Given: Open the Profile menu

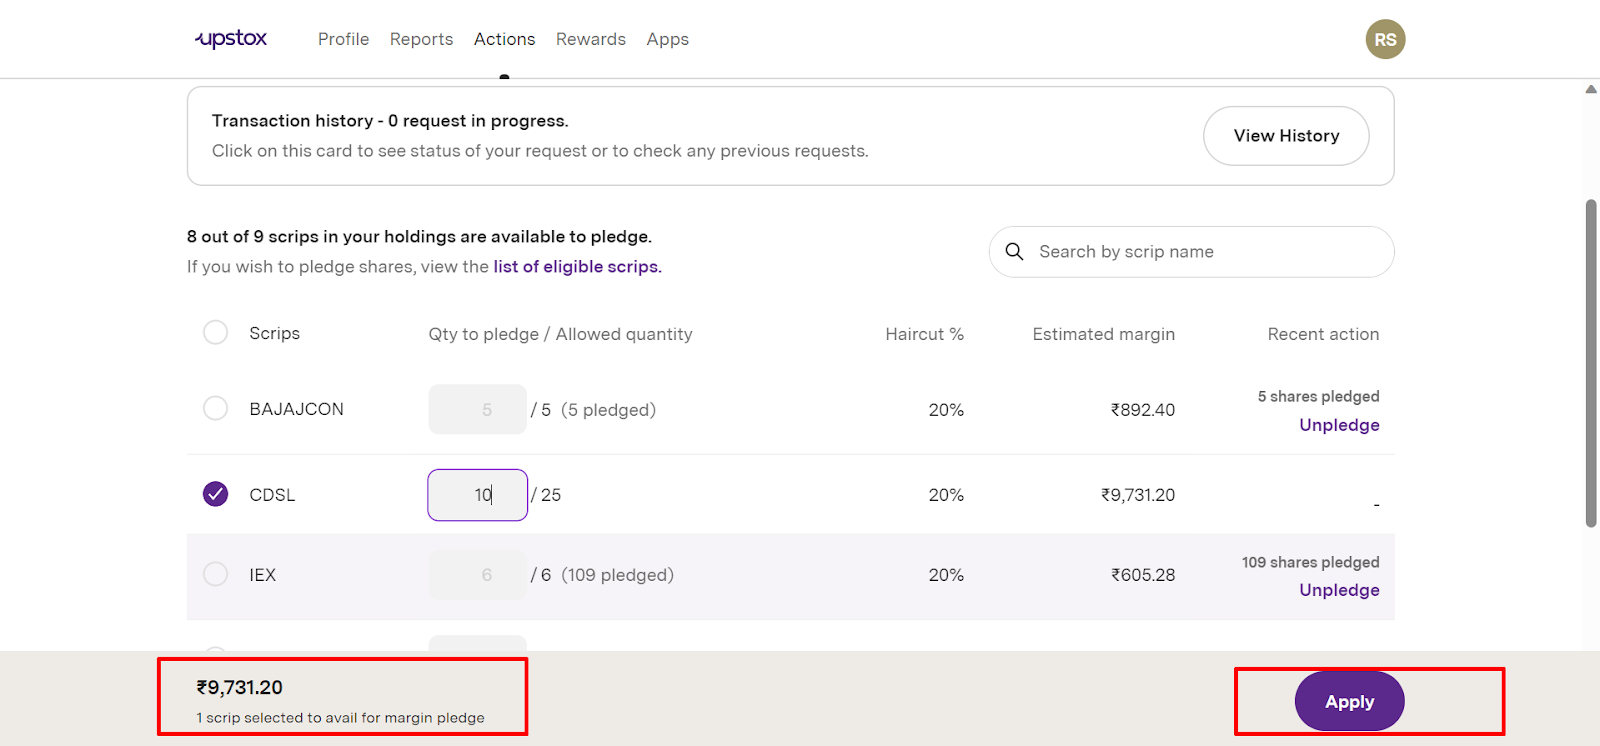Looking at the screenshot, I should click(343, 39).
